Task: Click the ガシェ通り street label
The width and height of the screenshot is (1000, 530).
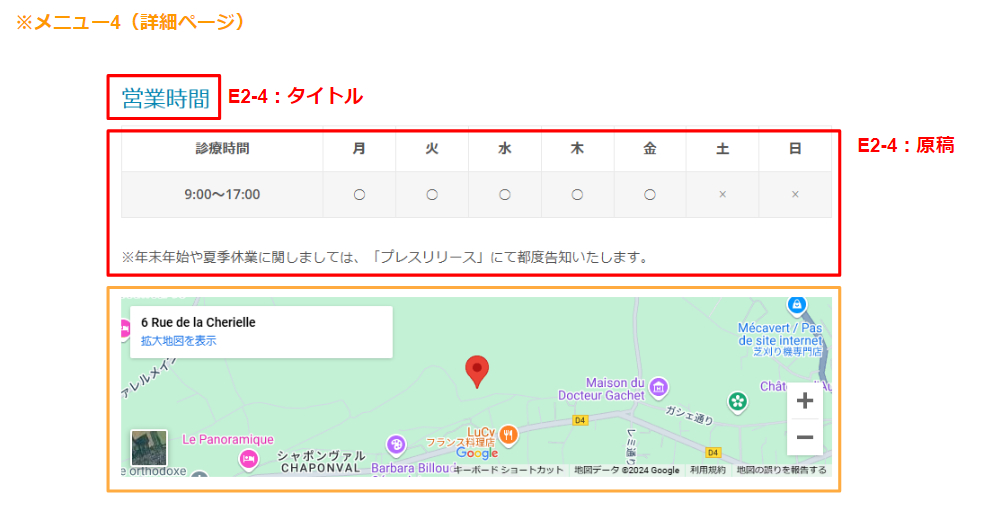Action: (x=689, y=415)
